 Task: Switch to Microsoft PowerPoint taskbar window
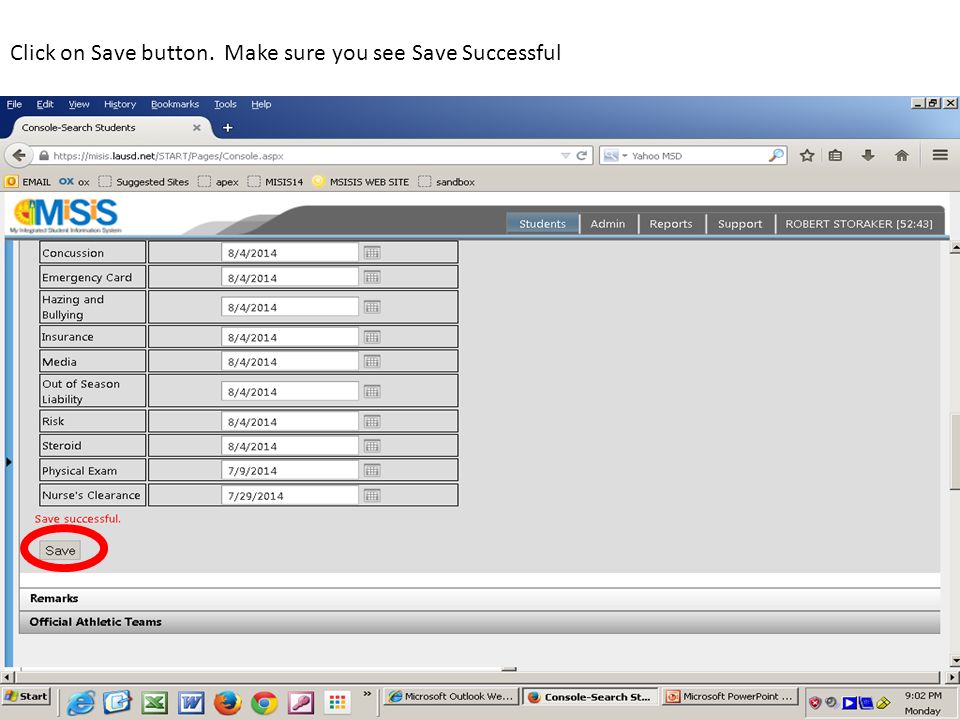732,696
